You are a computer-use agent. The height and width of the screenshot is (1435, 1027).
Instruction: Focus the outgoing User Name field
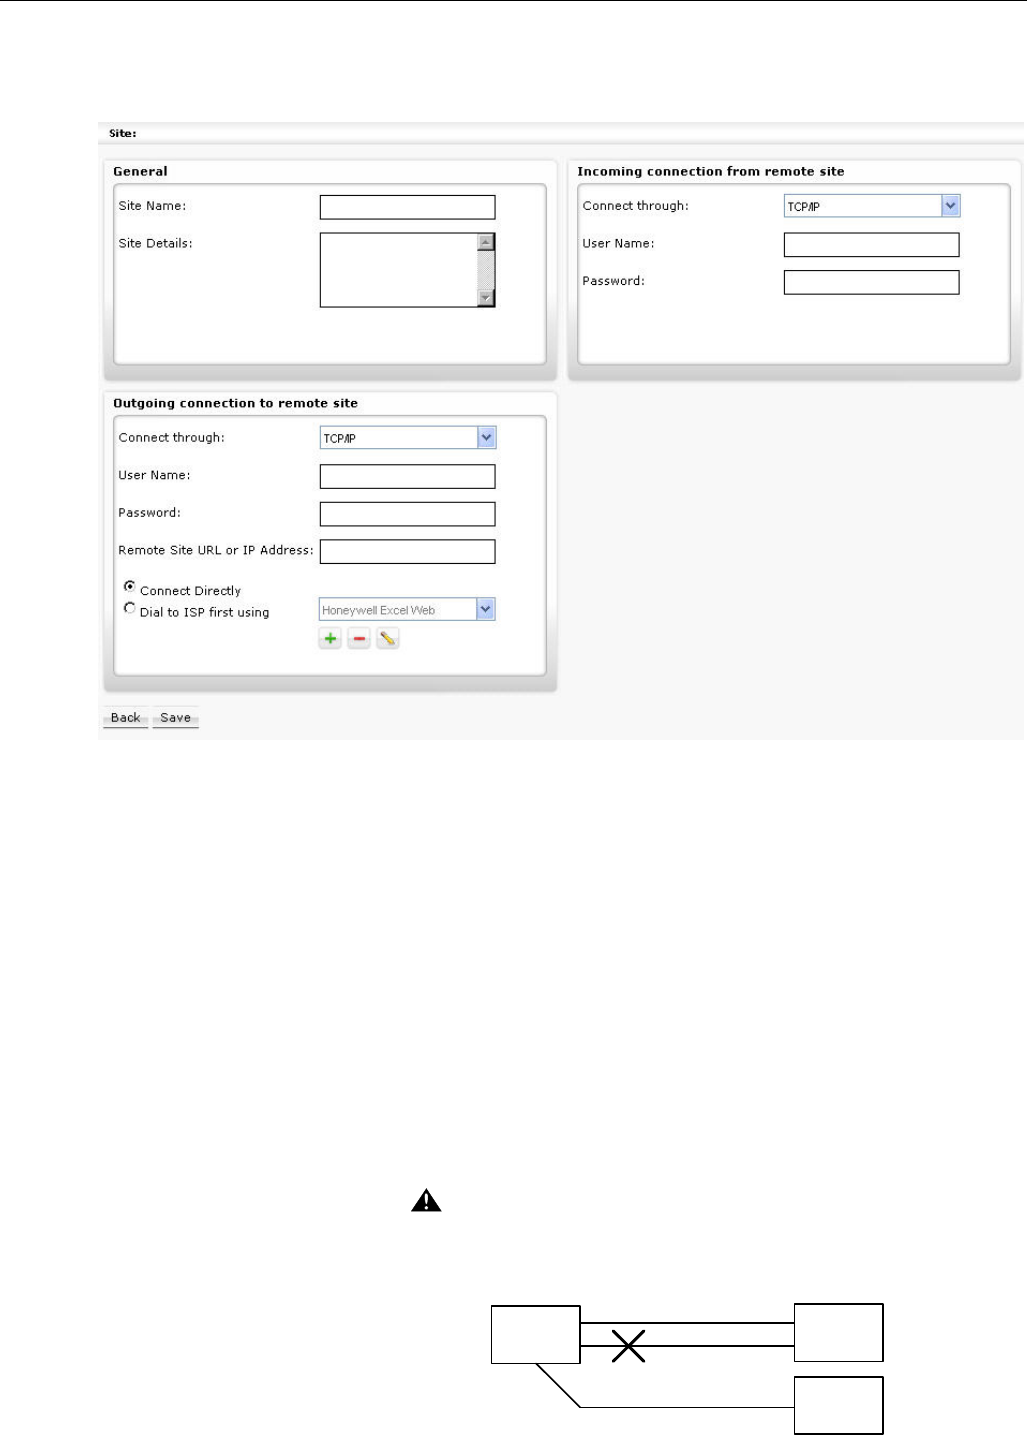[408, 477]
